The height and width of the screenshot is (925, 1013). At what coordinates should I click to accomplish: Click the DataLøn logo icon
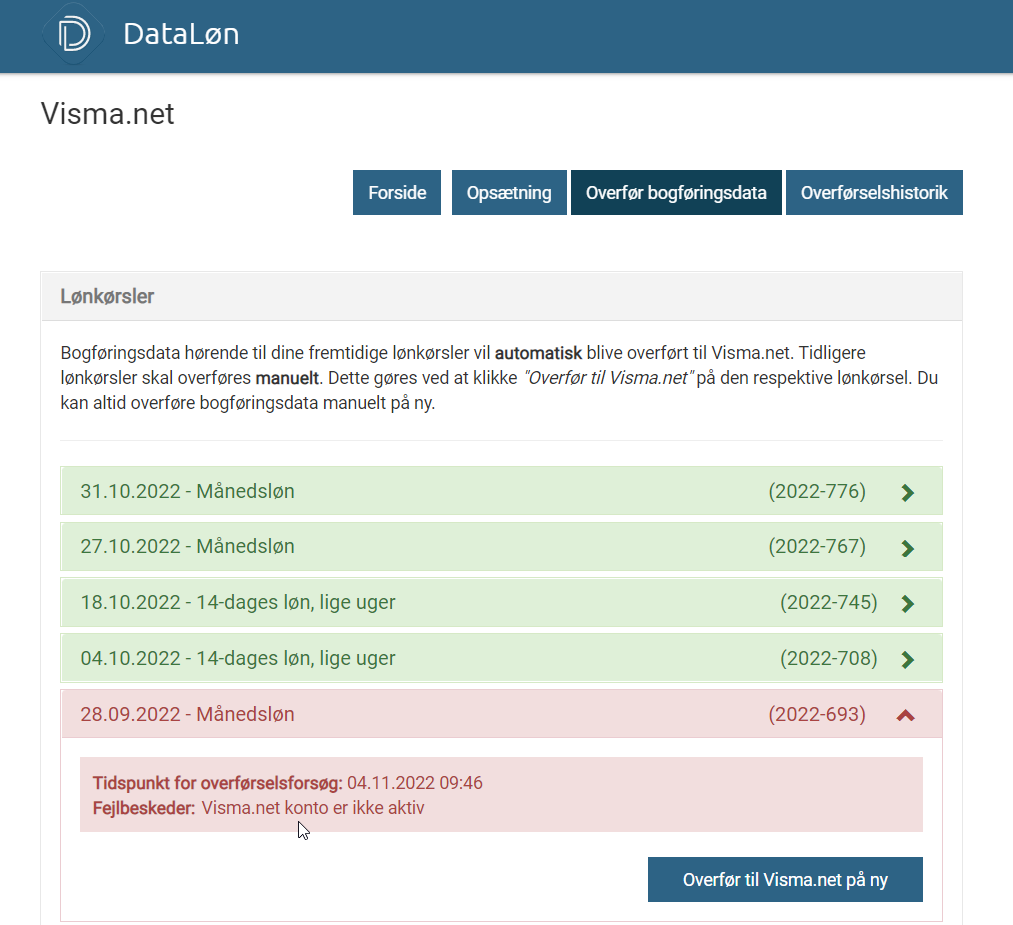(x=74, y=34)
